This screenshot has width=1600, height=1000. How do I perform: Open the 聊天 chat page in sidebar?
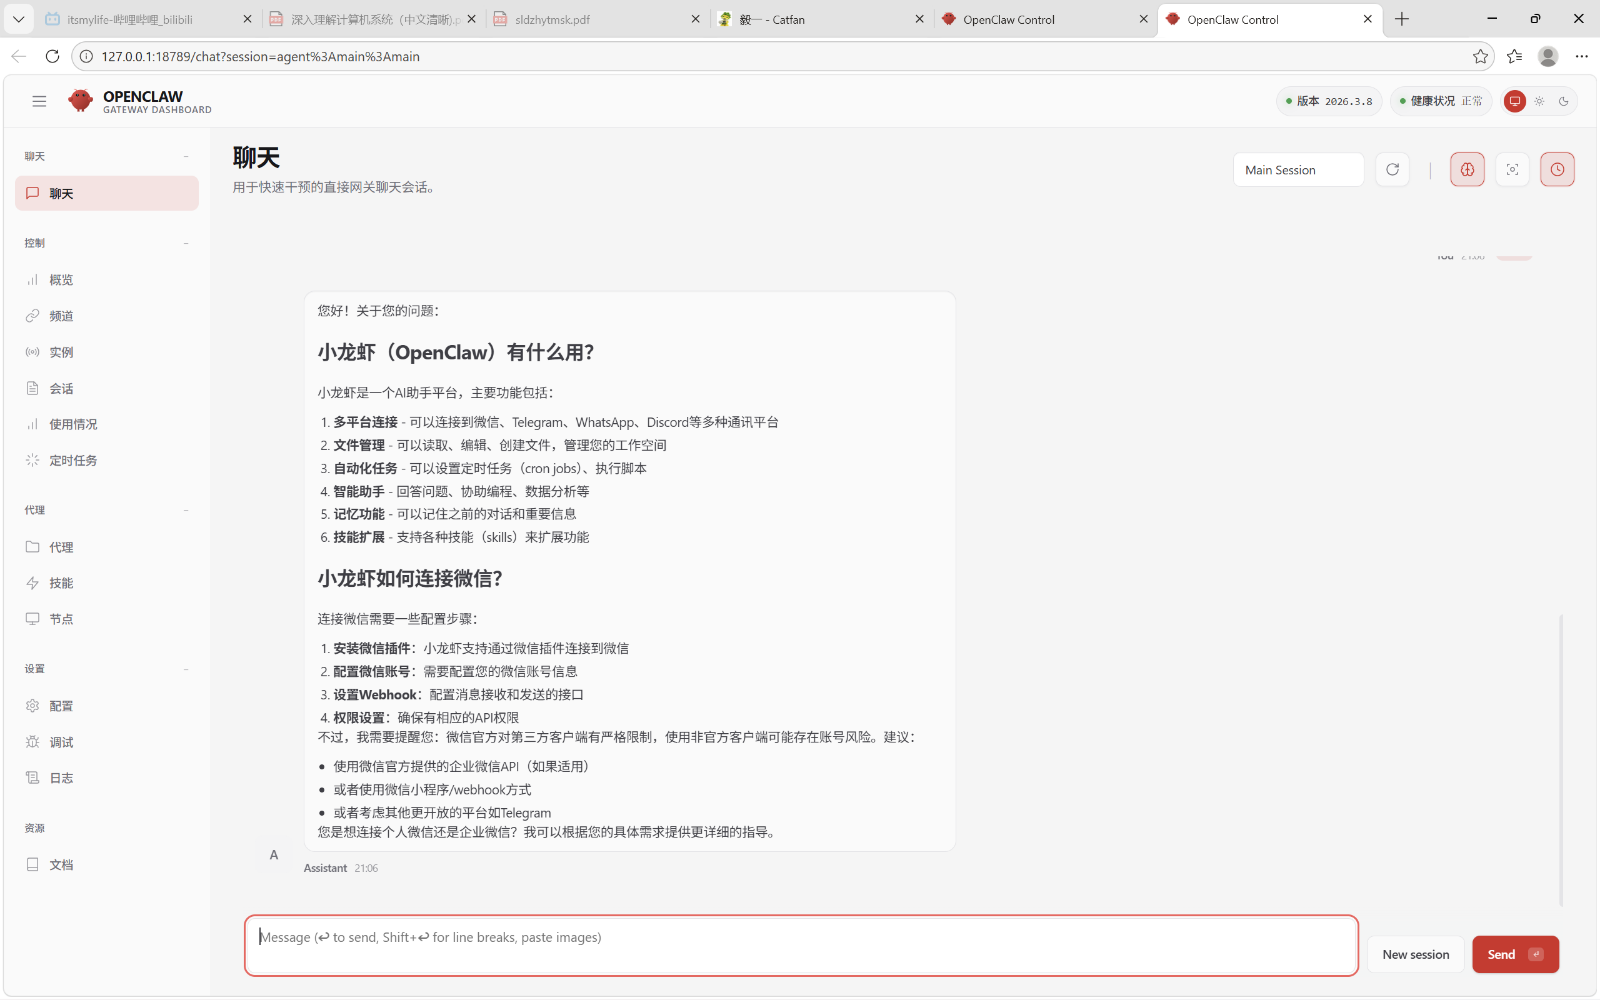click(x=107, y=193)
